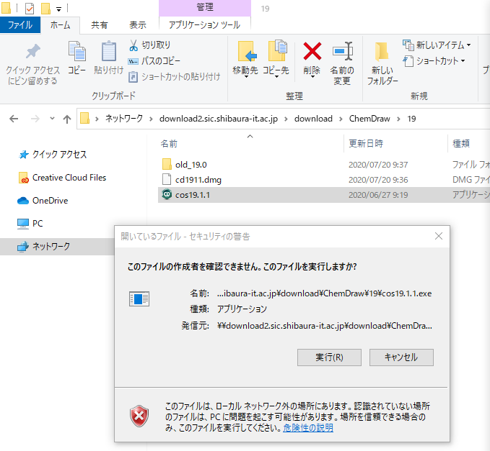Select OneDrive in the navigation pane

[x=50, y=201]
